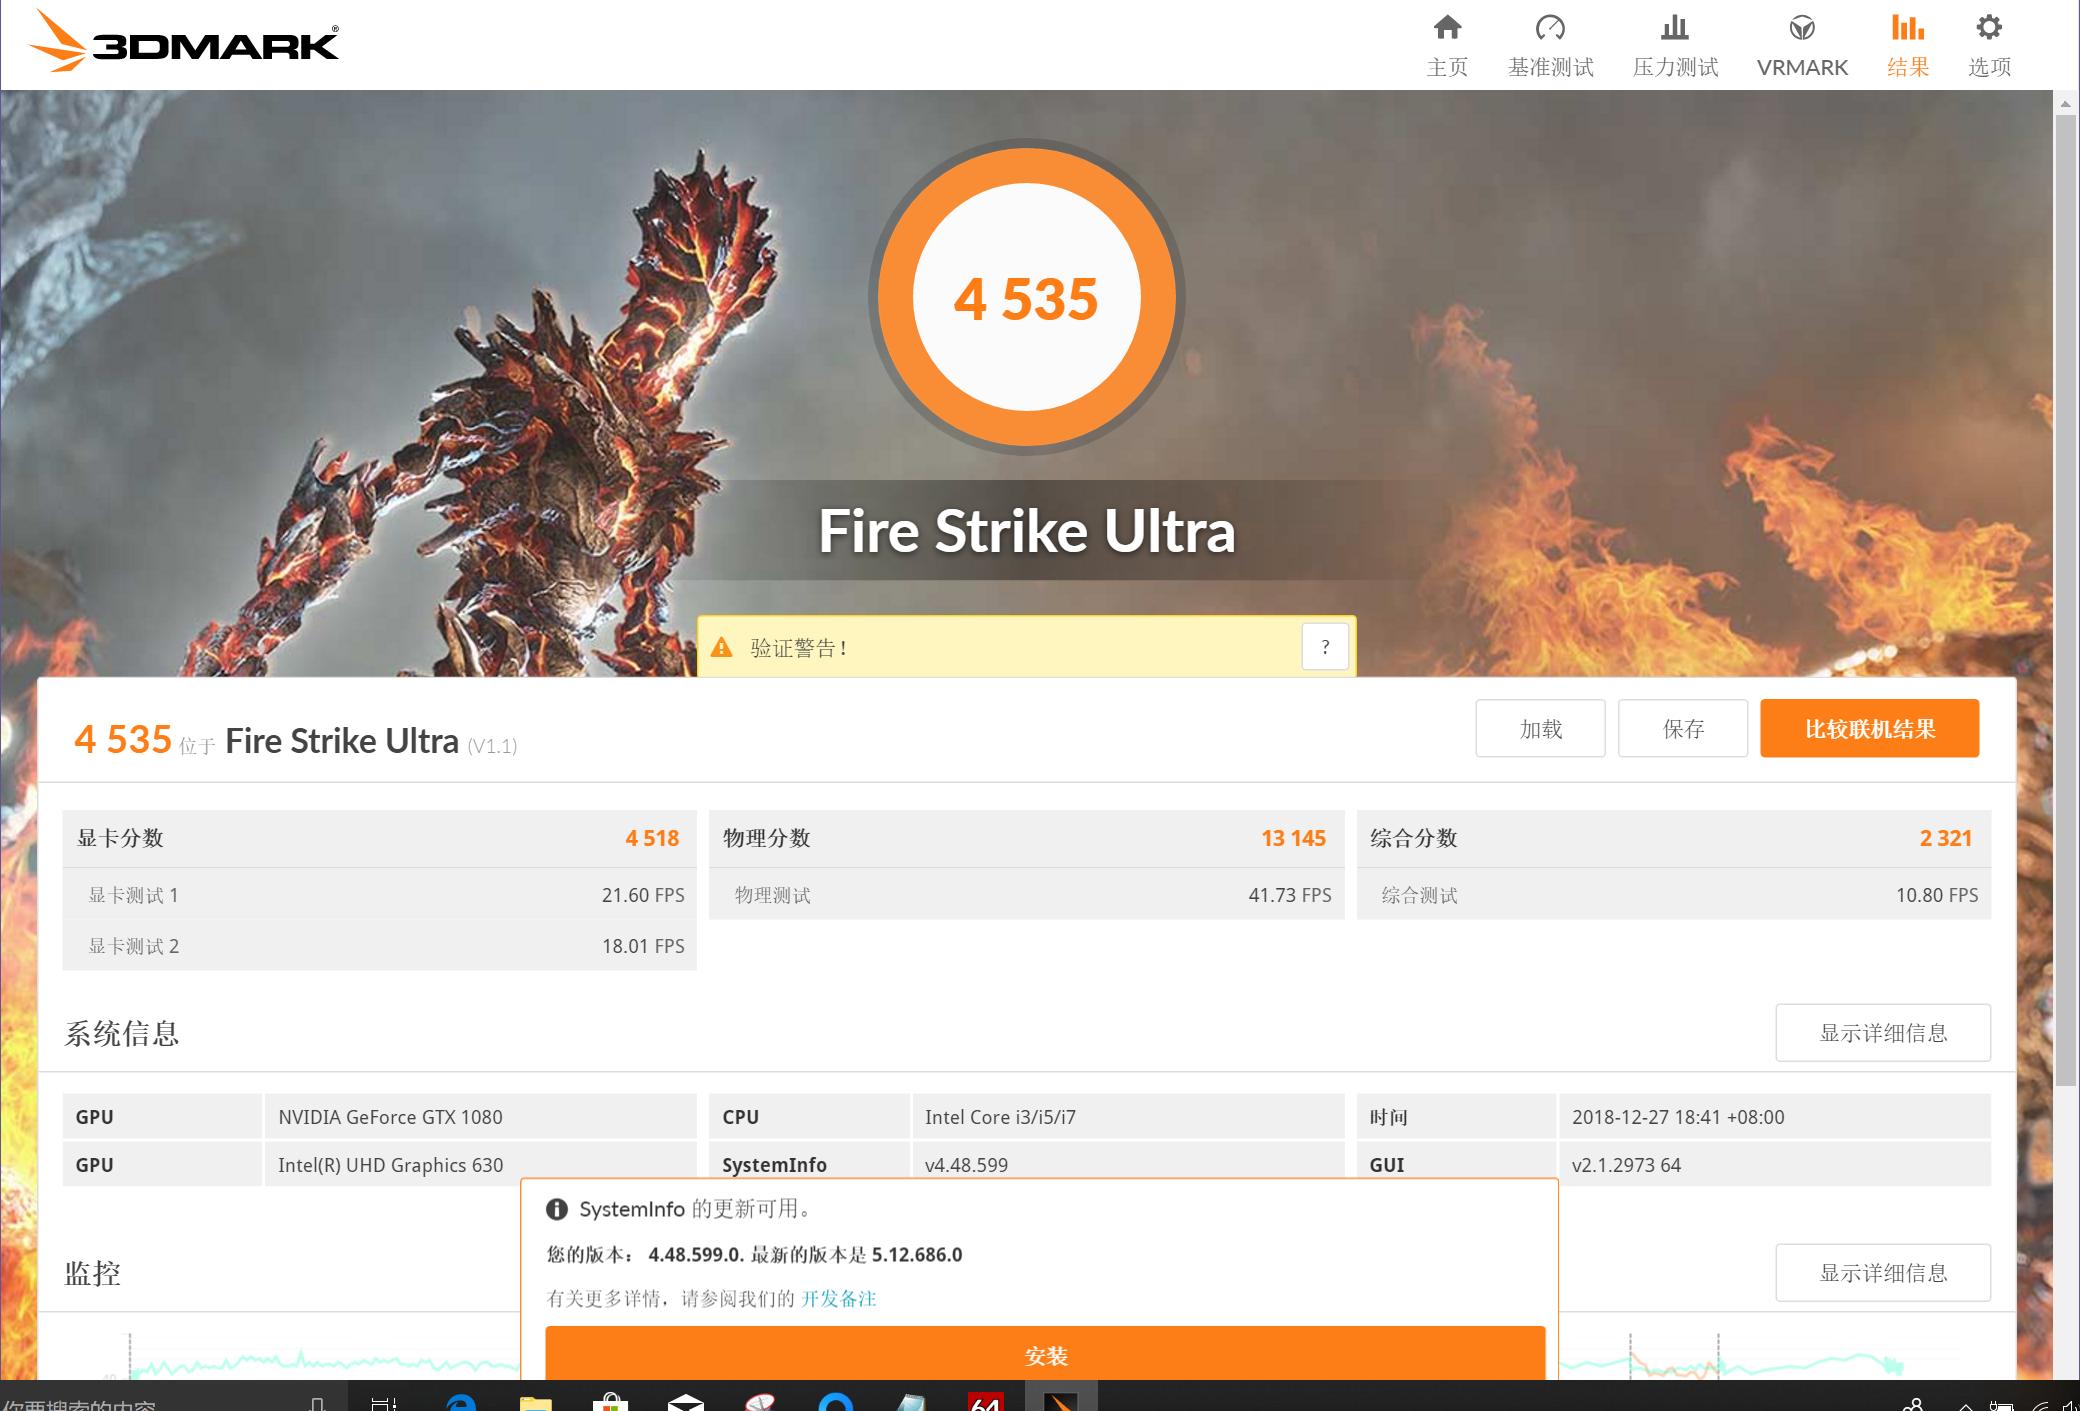The width and height of the screenshot is (2080, 1411).
Task: Click the warning triangle in 验证警告 banner
Action: point(722,646)
